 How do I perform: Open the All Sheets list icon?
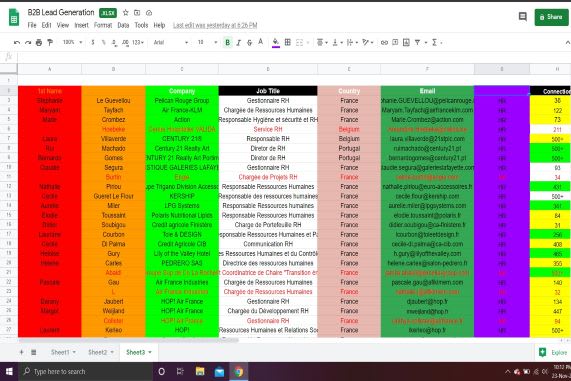[x=34, y=352]
